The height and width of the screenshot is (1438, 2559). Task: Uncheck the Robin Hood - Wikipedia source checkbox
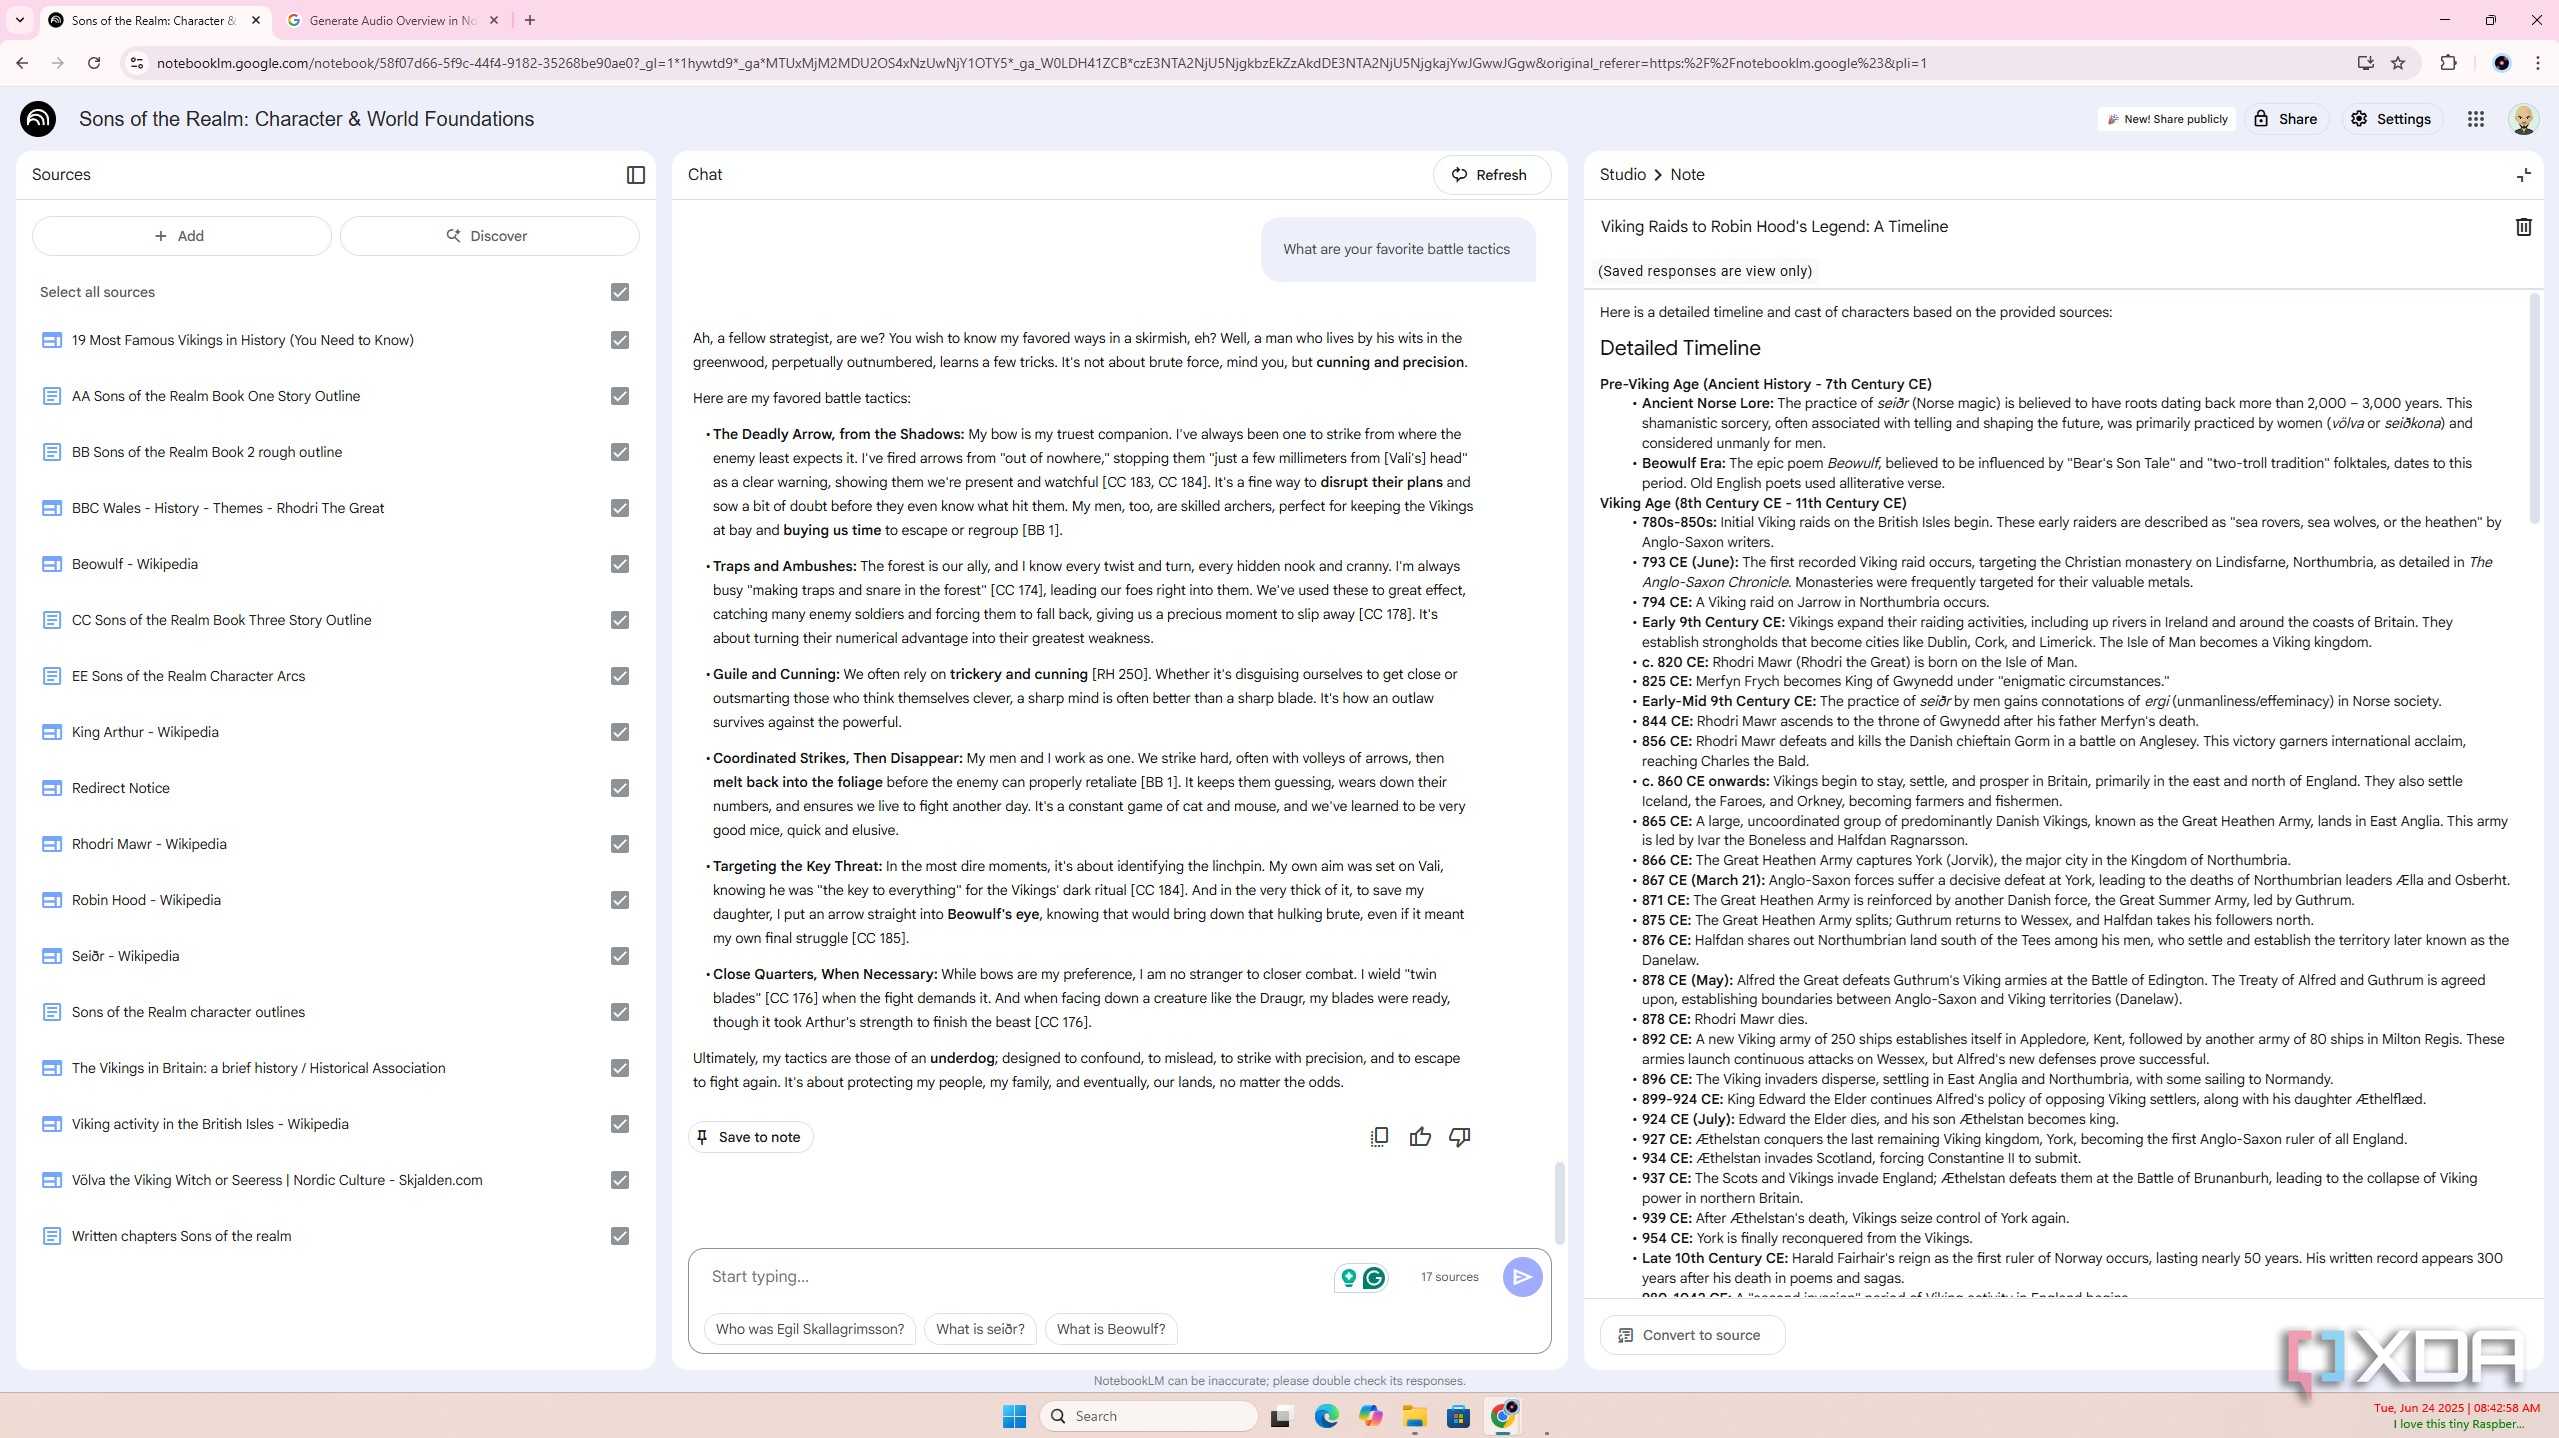coord(620,900)
